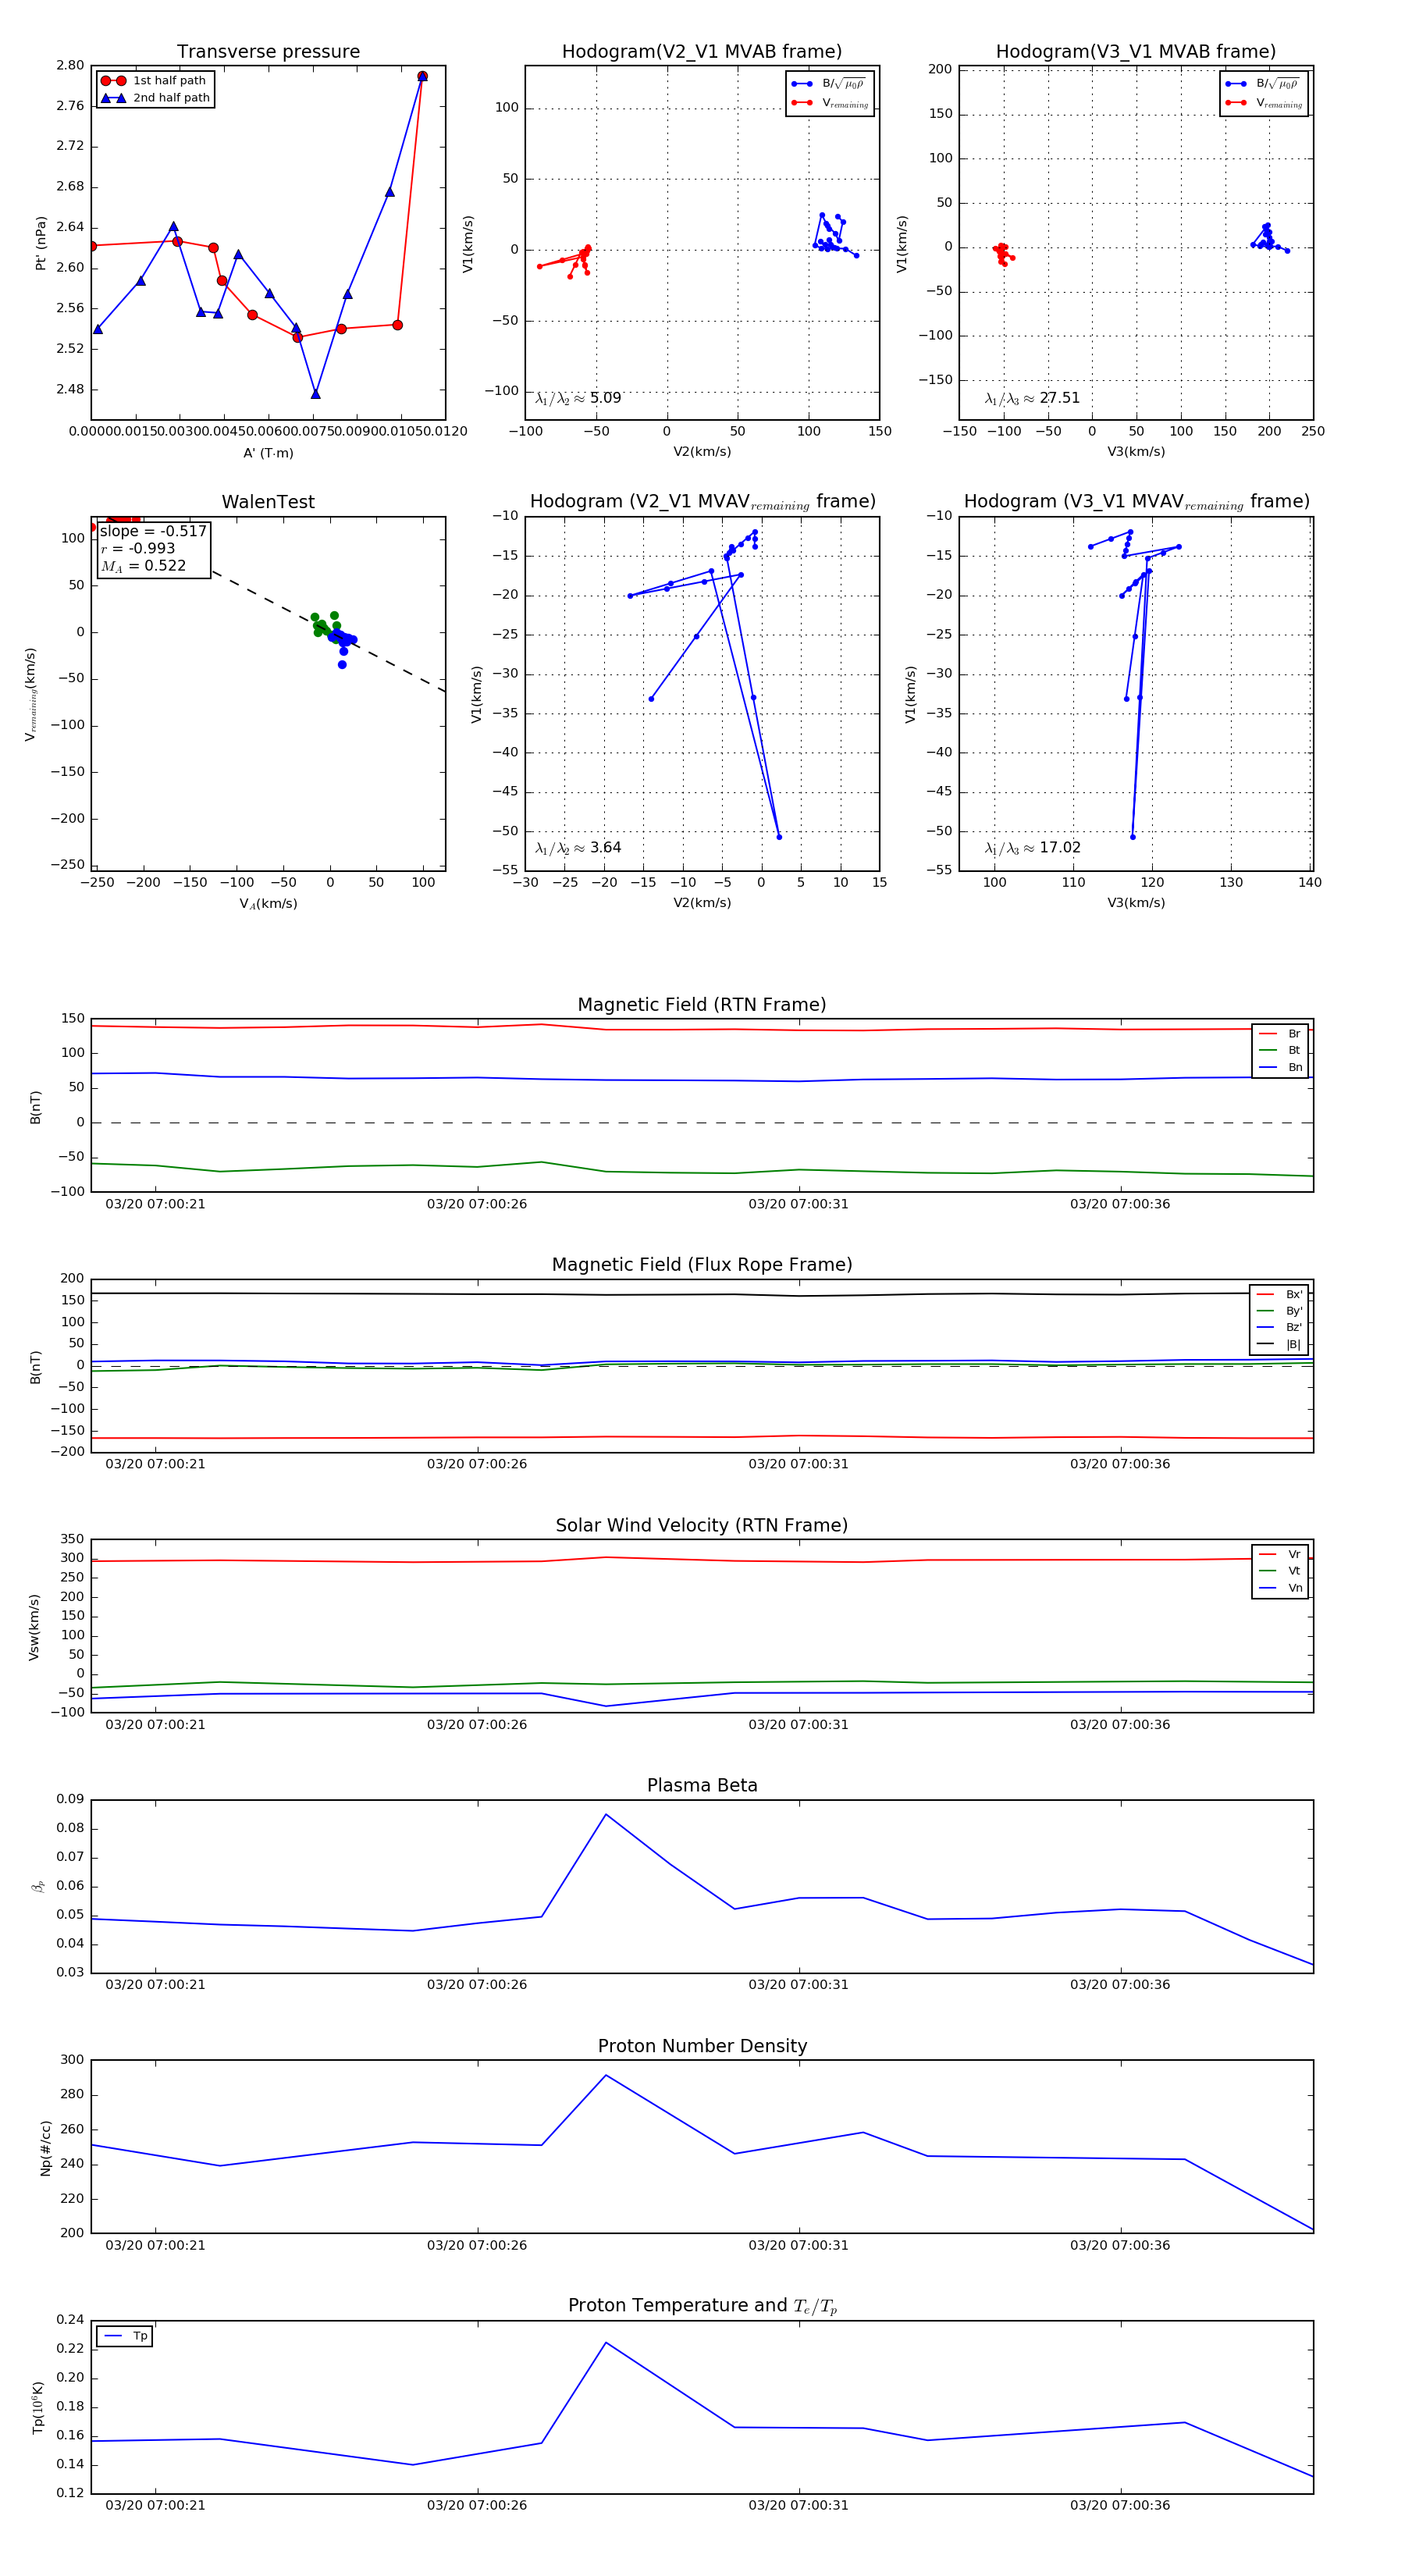Click the 'Magnetic Field (RTN Frame)' title
Image resolution: width=1405 pixels, height=2576 pixels.
[702, 1005]
